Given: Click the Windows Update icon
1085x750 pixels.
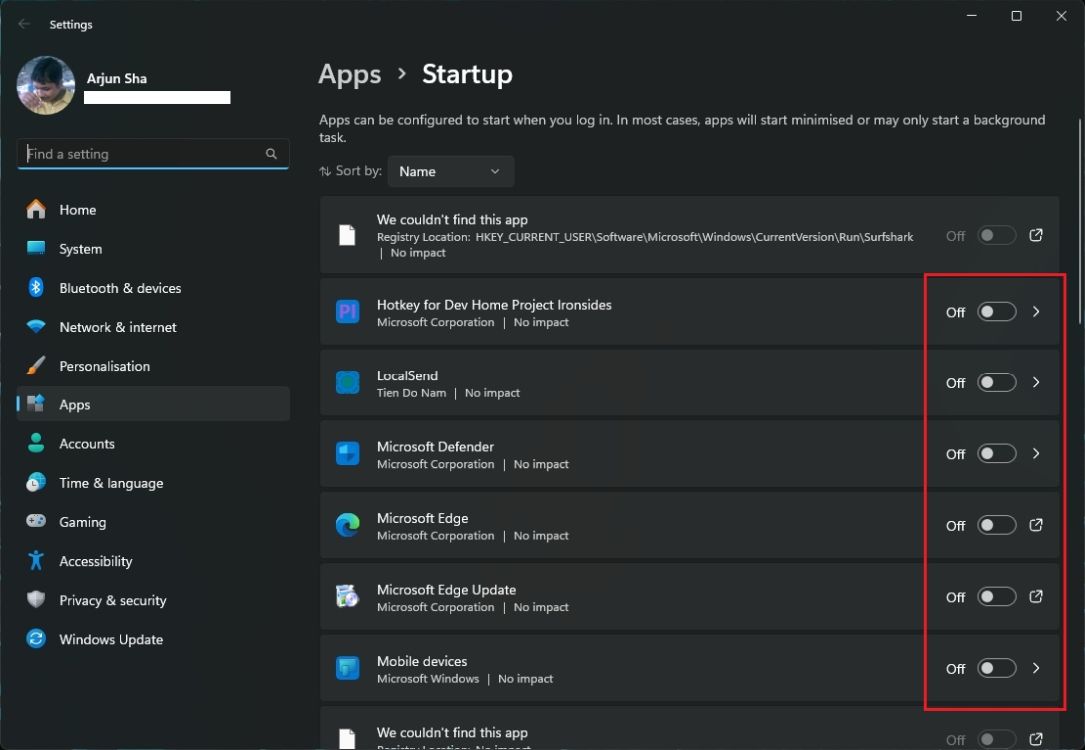Looking at the screenshot, I should pyautogui.click(x=36, y=639).
